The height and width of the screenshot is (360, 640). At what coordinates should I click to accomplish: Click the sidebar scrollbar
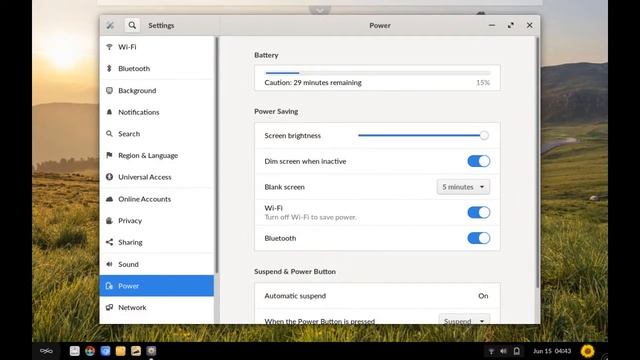[217, 155]
